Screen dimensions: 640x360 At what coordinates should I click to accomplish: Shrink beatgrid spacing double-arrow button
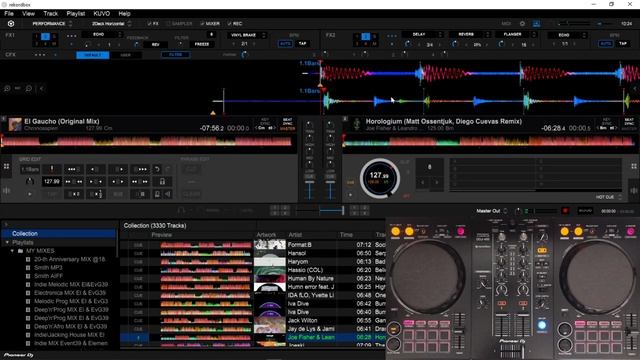tap(74, 182)
